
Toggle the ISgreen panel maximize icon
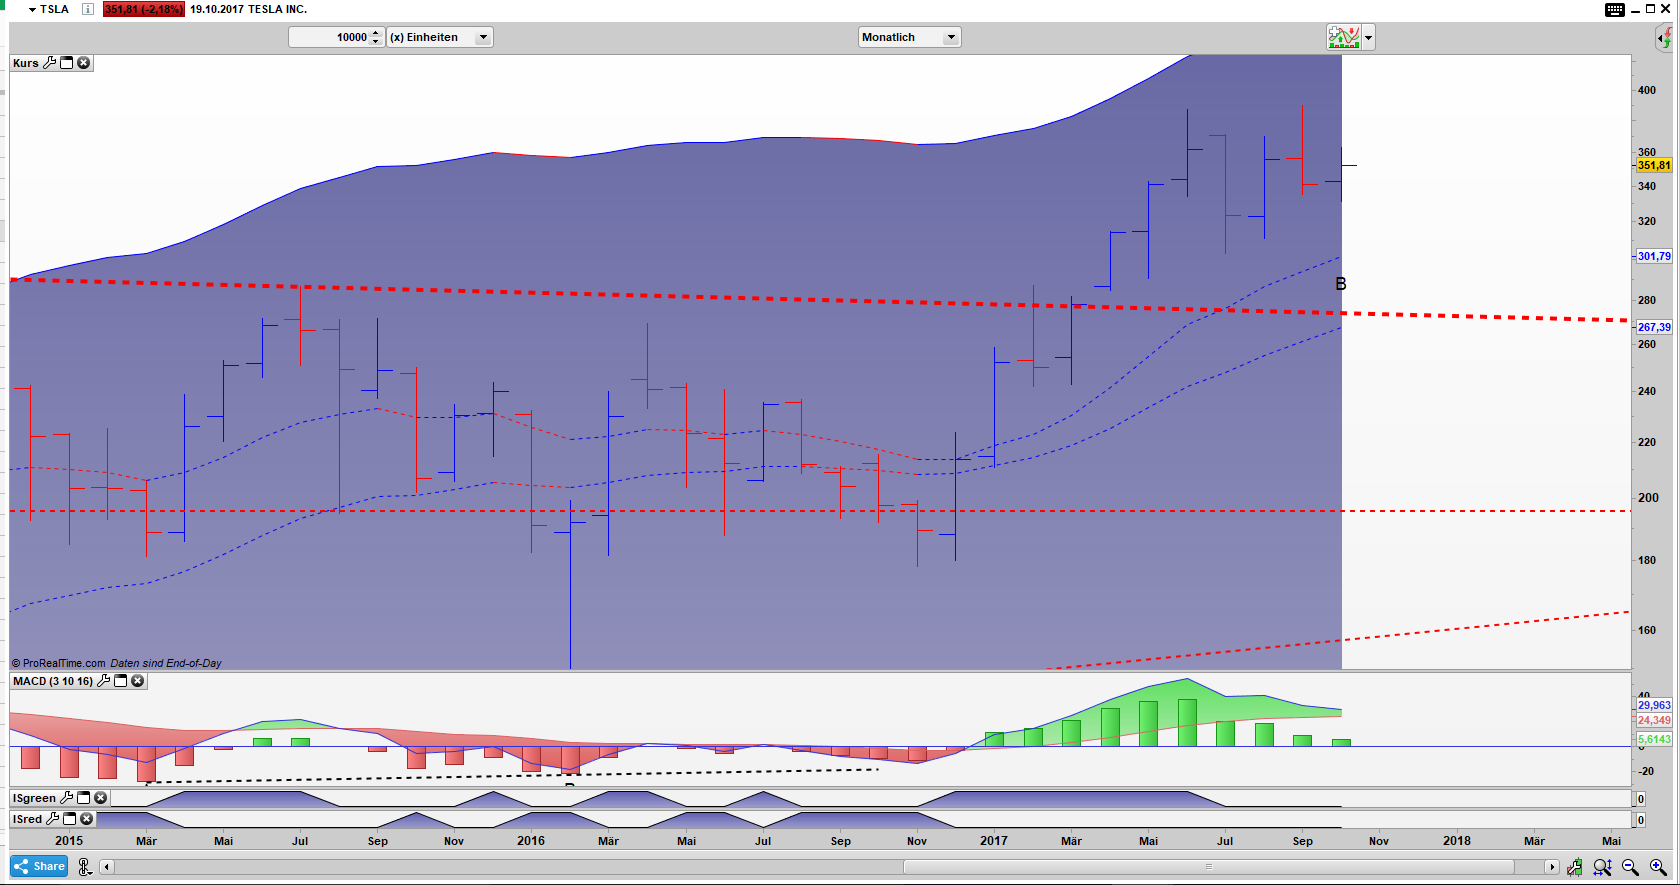pos(84,798)
